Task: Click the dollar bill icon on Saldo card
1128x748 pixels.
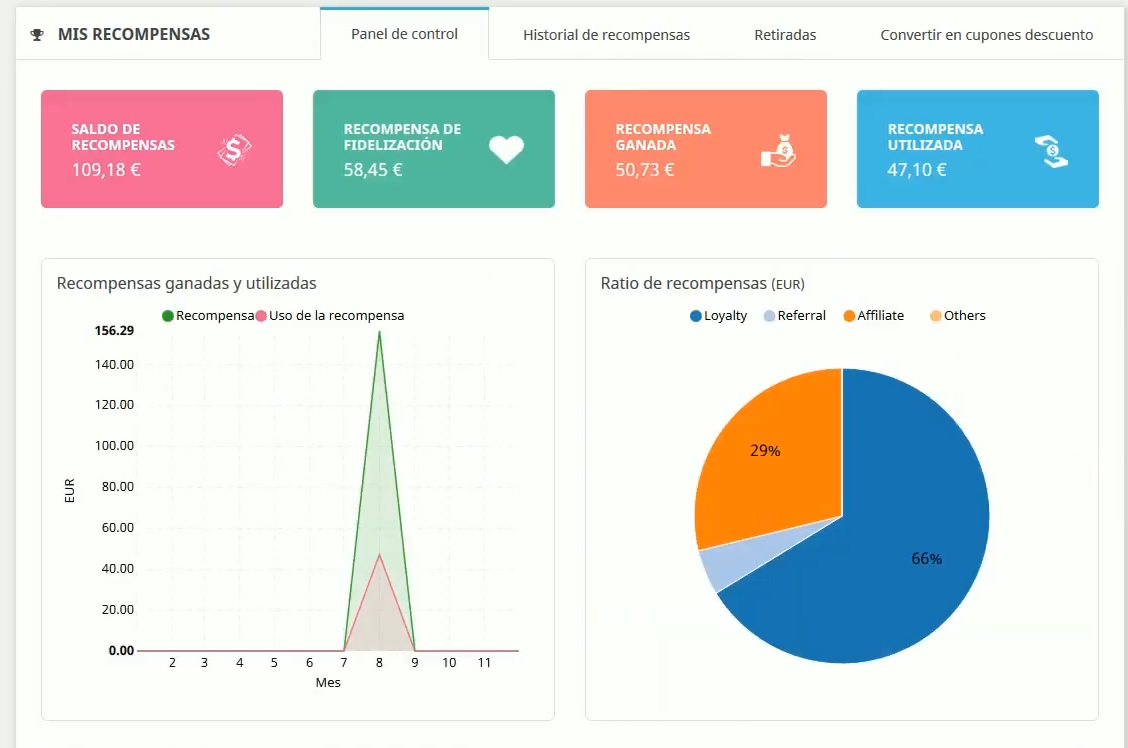Action: [x=234, y=150]
